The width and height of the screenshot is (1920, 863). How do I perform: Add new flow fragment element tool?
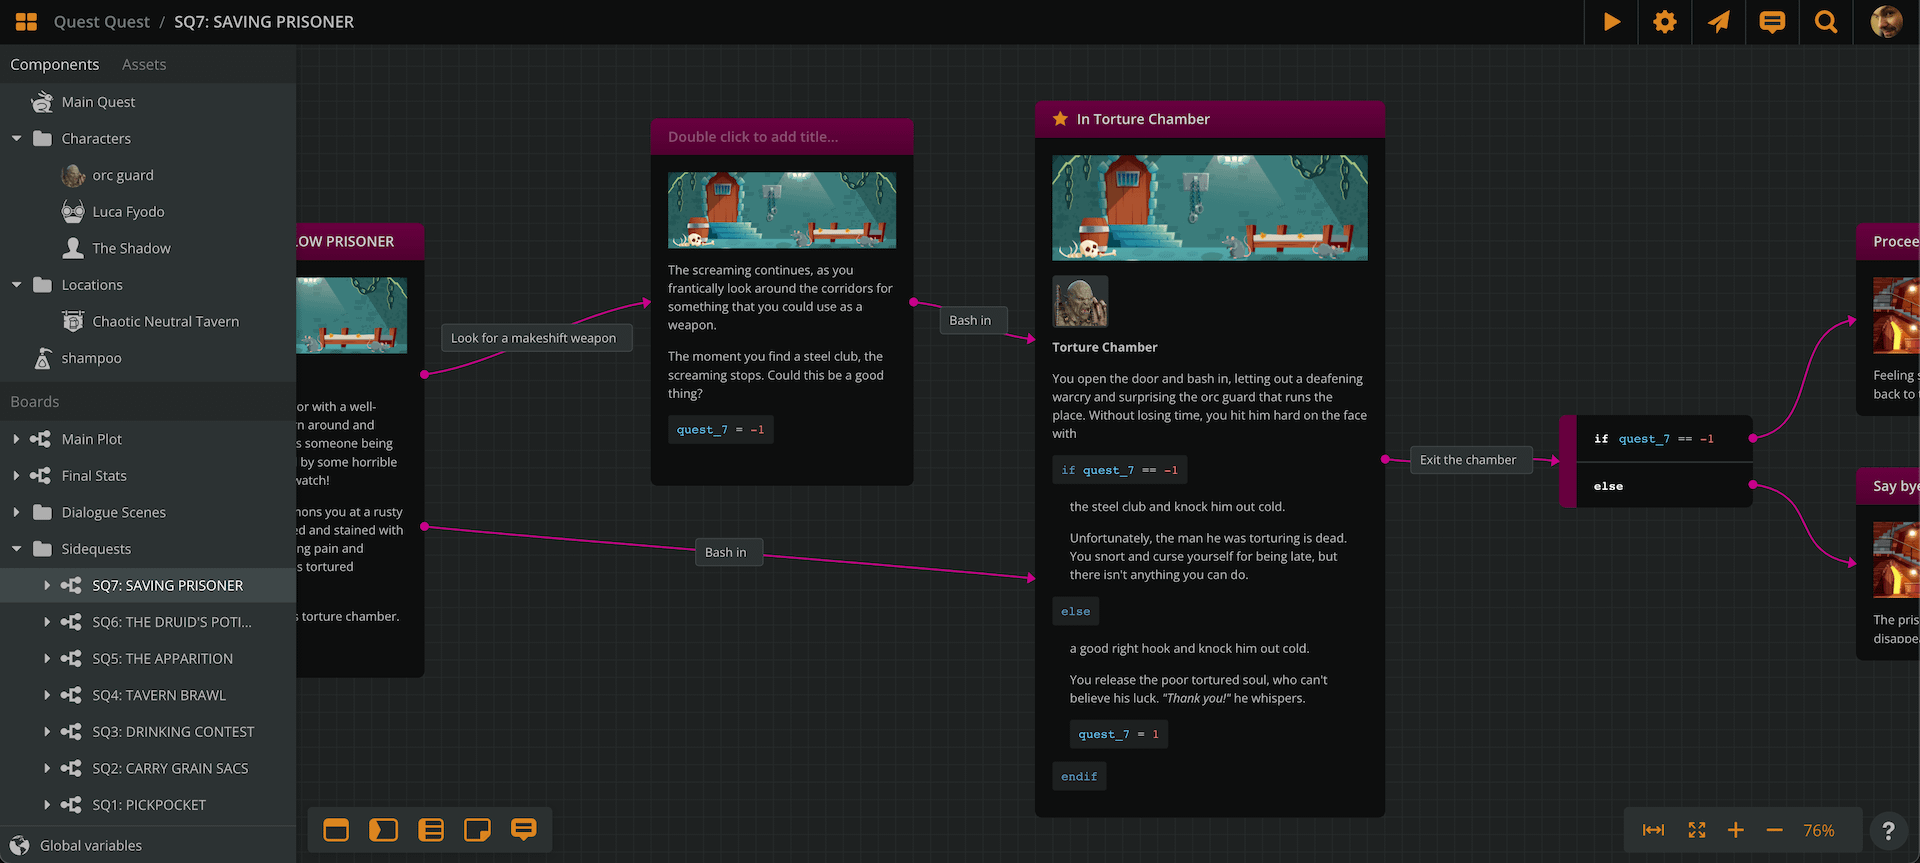336,830
